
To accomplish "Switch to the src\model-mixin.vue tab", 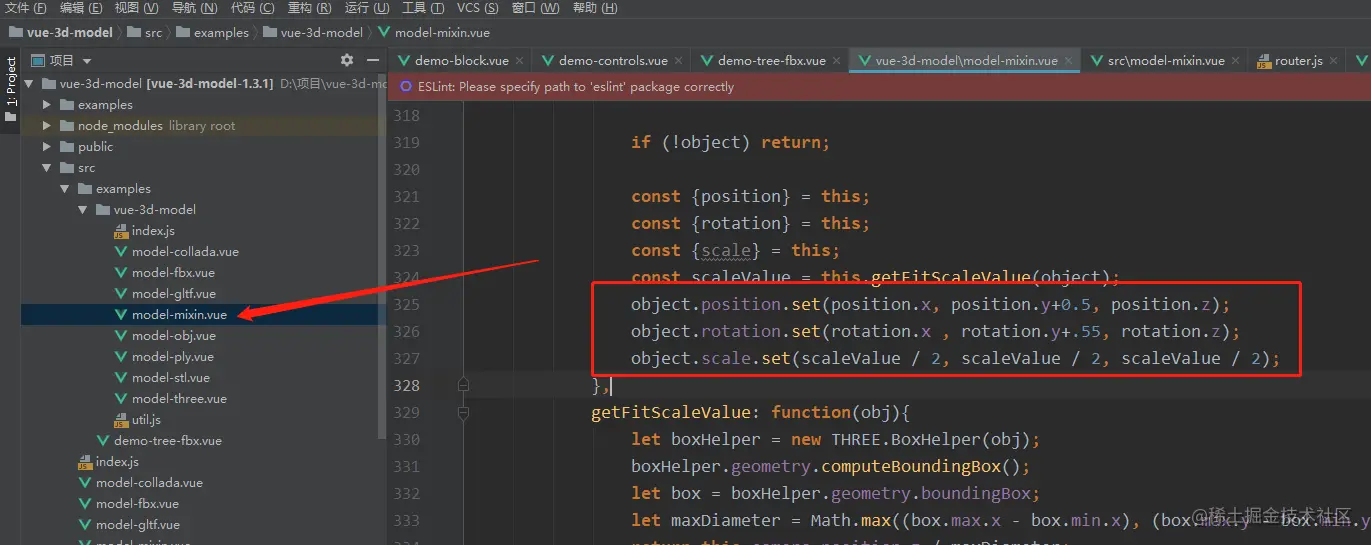I will pyautogui.click(x=1165, y=61).
